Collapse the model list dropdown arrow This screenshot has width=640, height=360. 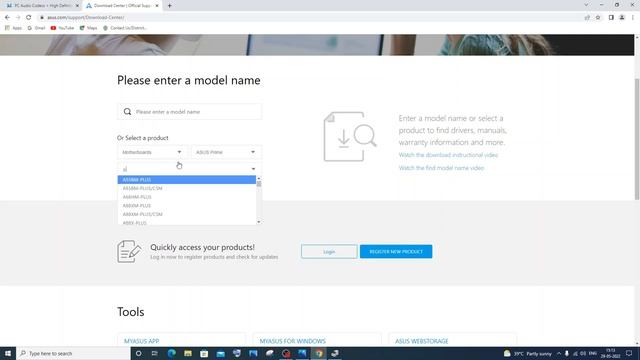point(253,169)
